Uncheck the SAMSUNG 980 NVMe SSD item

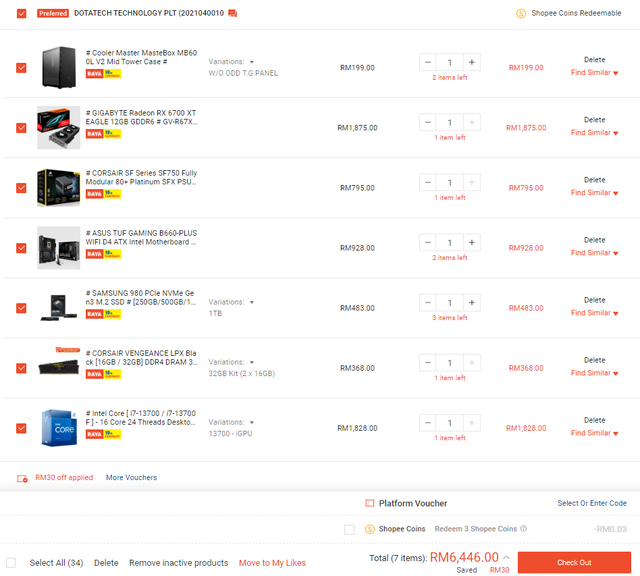(21, 308)
